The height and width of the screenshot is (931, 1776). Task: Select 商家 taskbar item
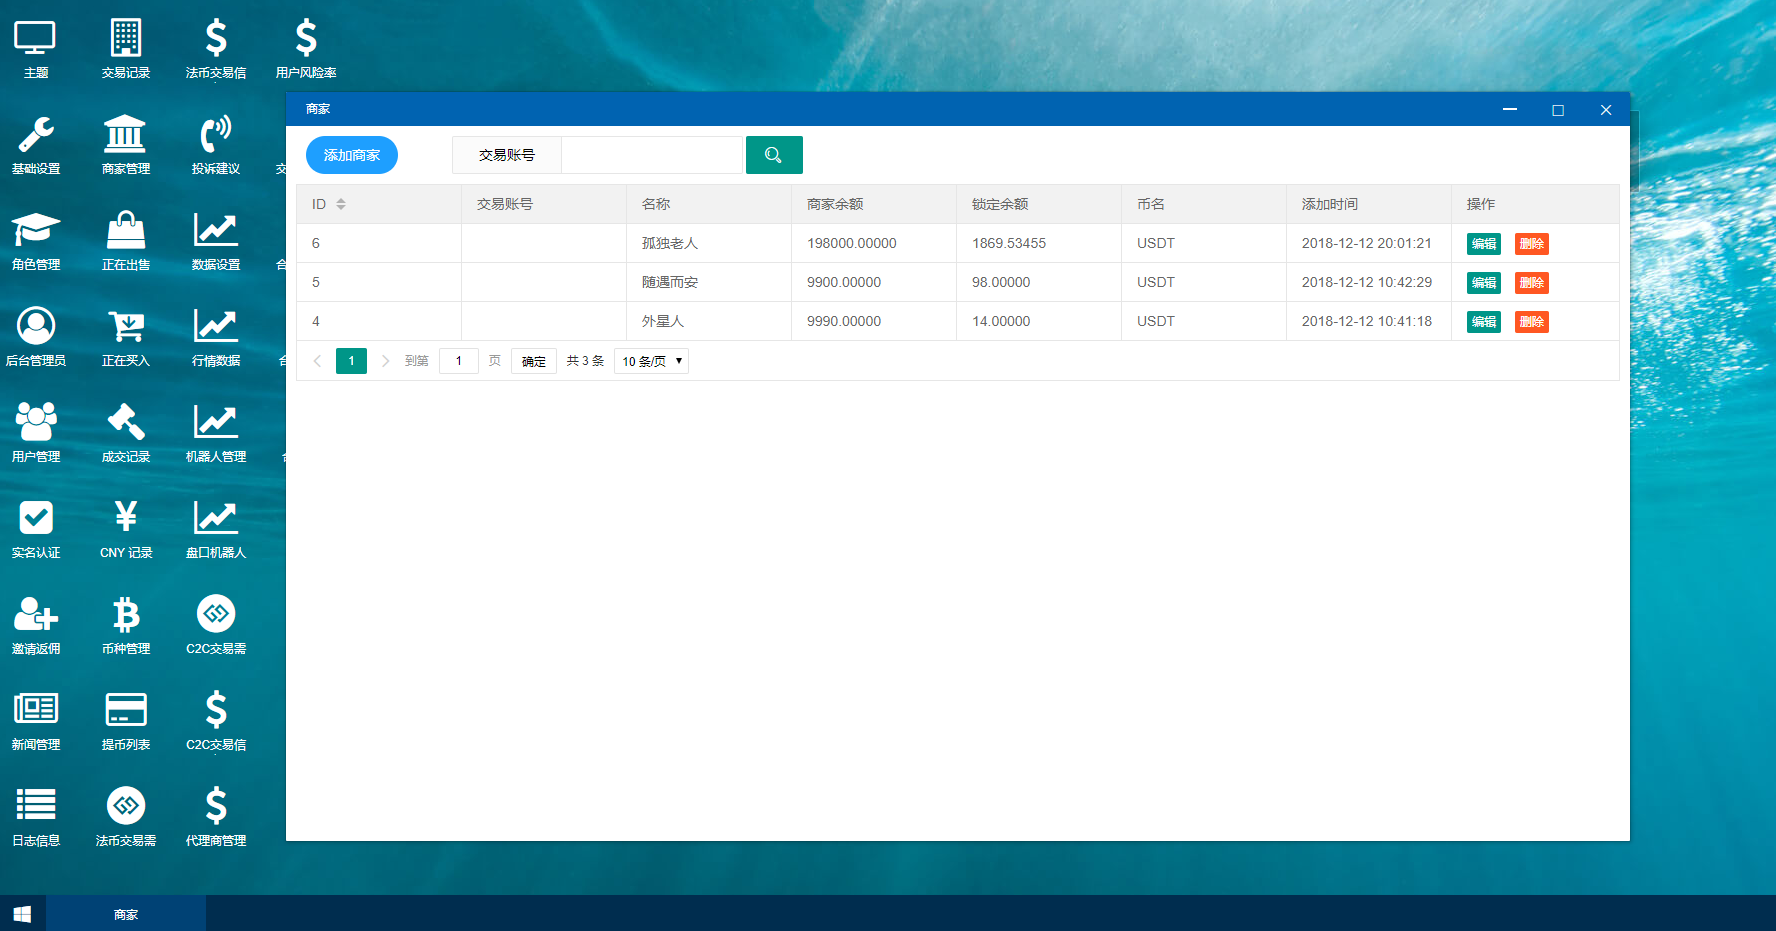[x=126, y=914]
